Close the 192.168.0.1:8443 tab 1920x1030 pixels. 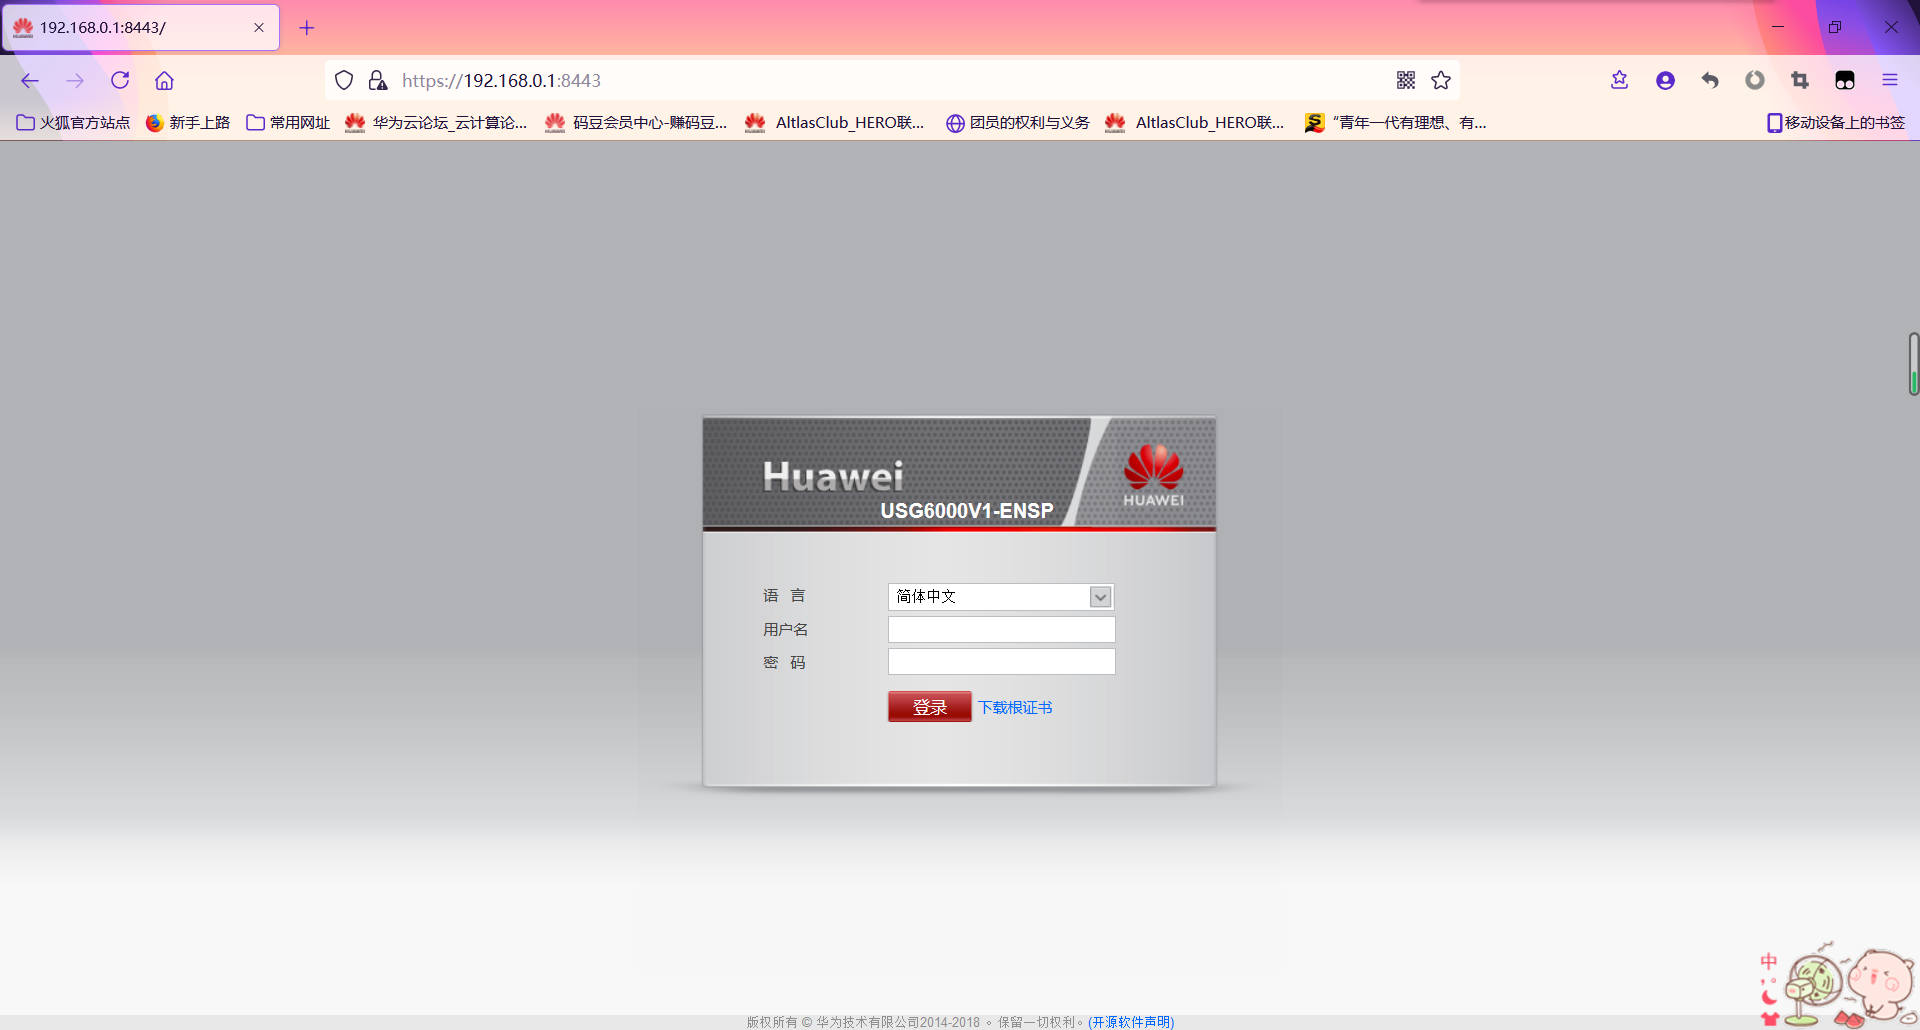tap(259, 28)
